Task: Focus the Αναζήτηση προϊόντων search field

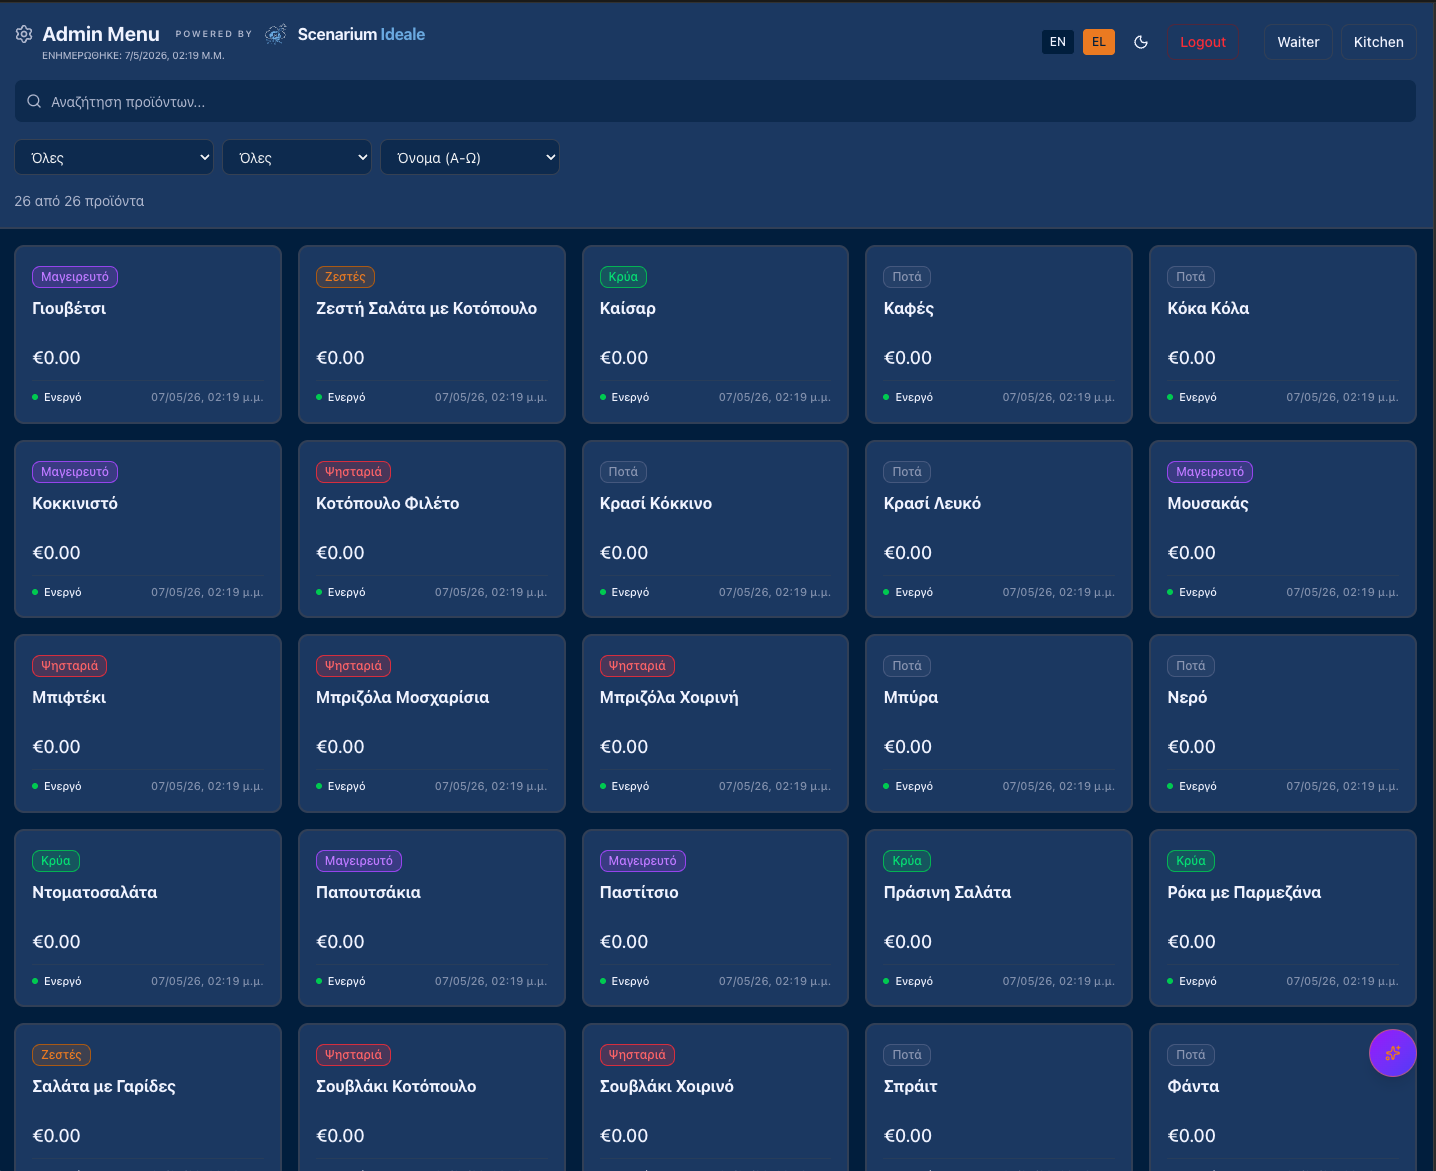Action: pos(715,101)
